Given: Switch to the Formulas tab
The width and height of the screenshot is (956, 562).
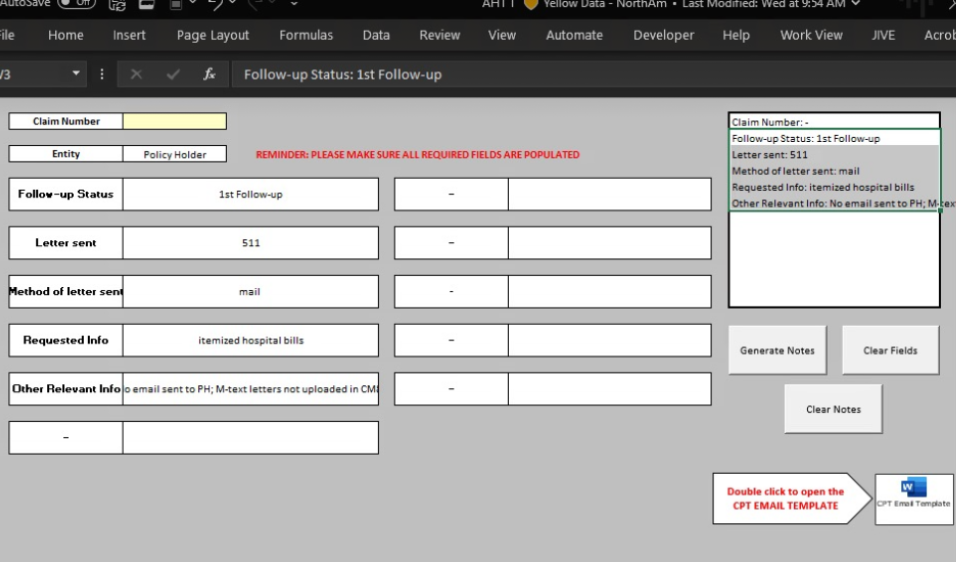Looking at the screenshot, I should click(x=306, y=35).
